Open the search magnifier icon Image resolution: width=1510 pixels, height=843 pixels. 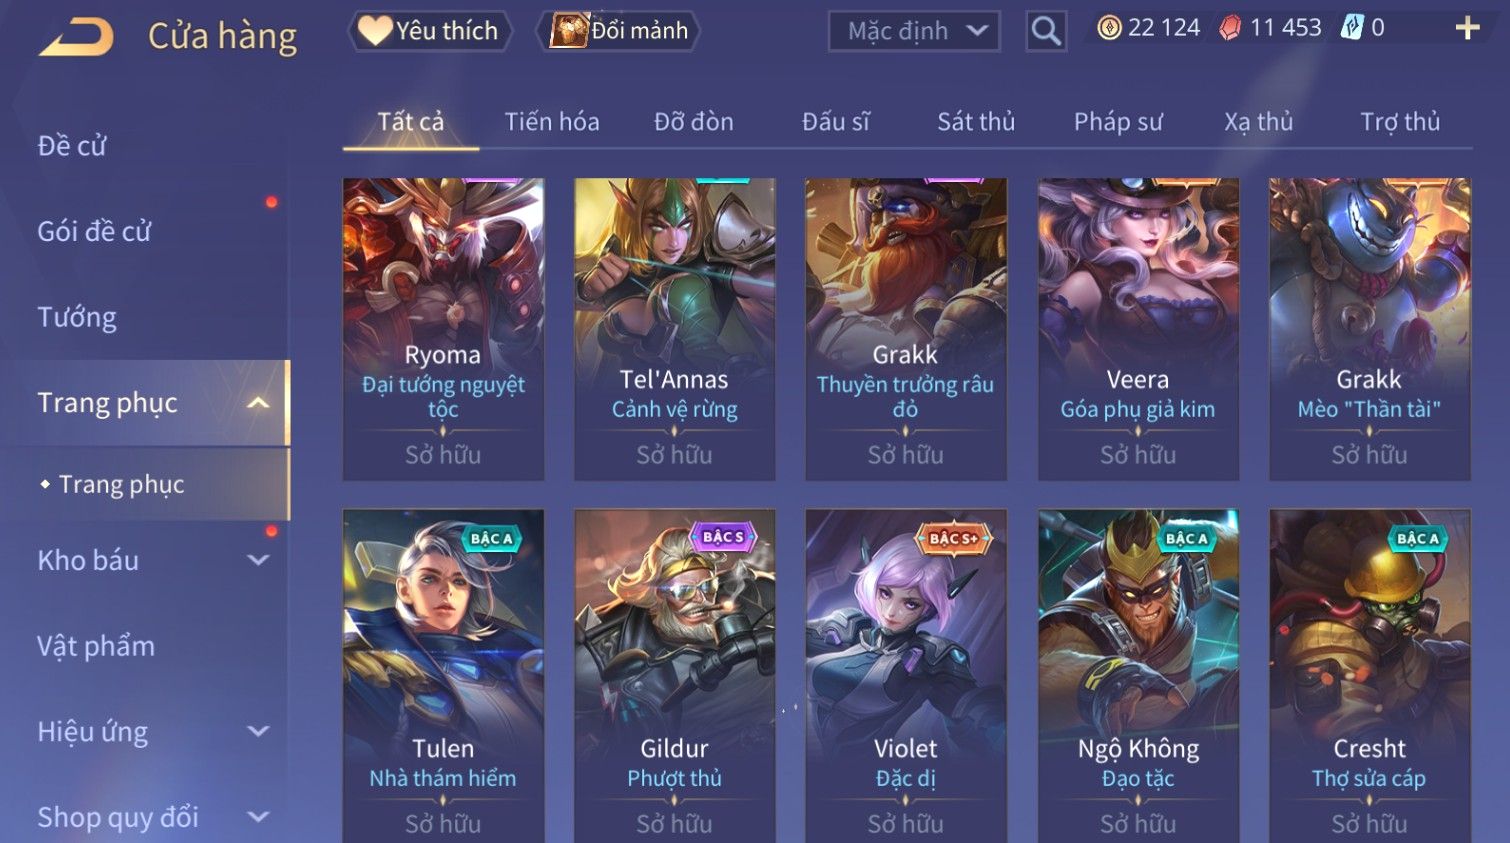pos(1046,31)
